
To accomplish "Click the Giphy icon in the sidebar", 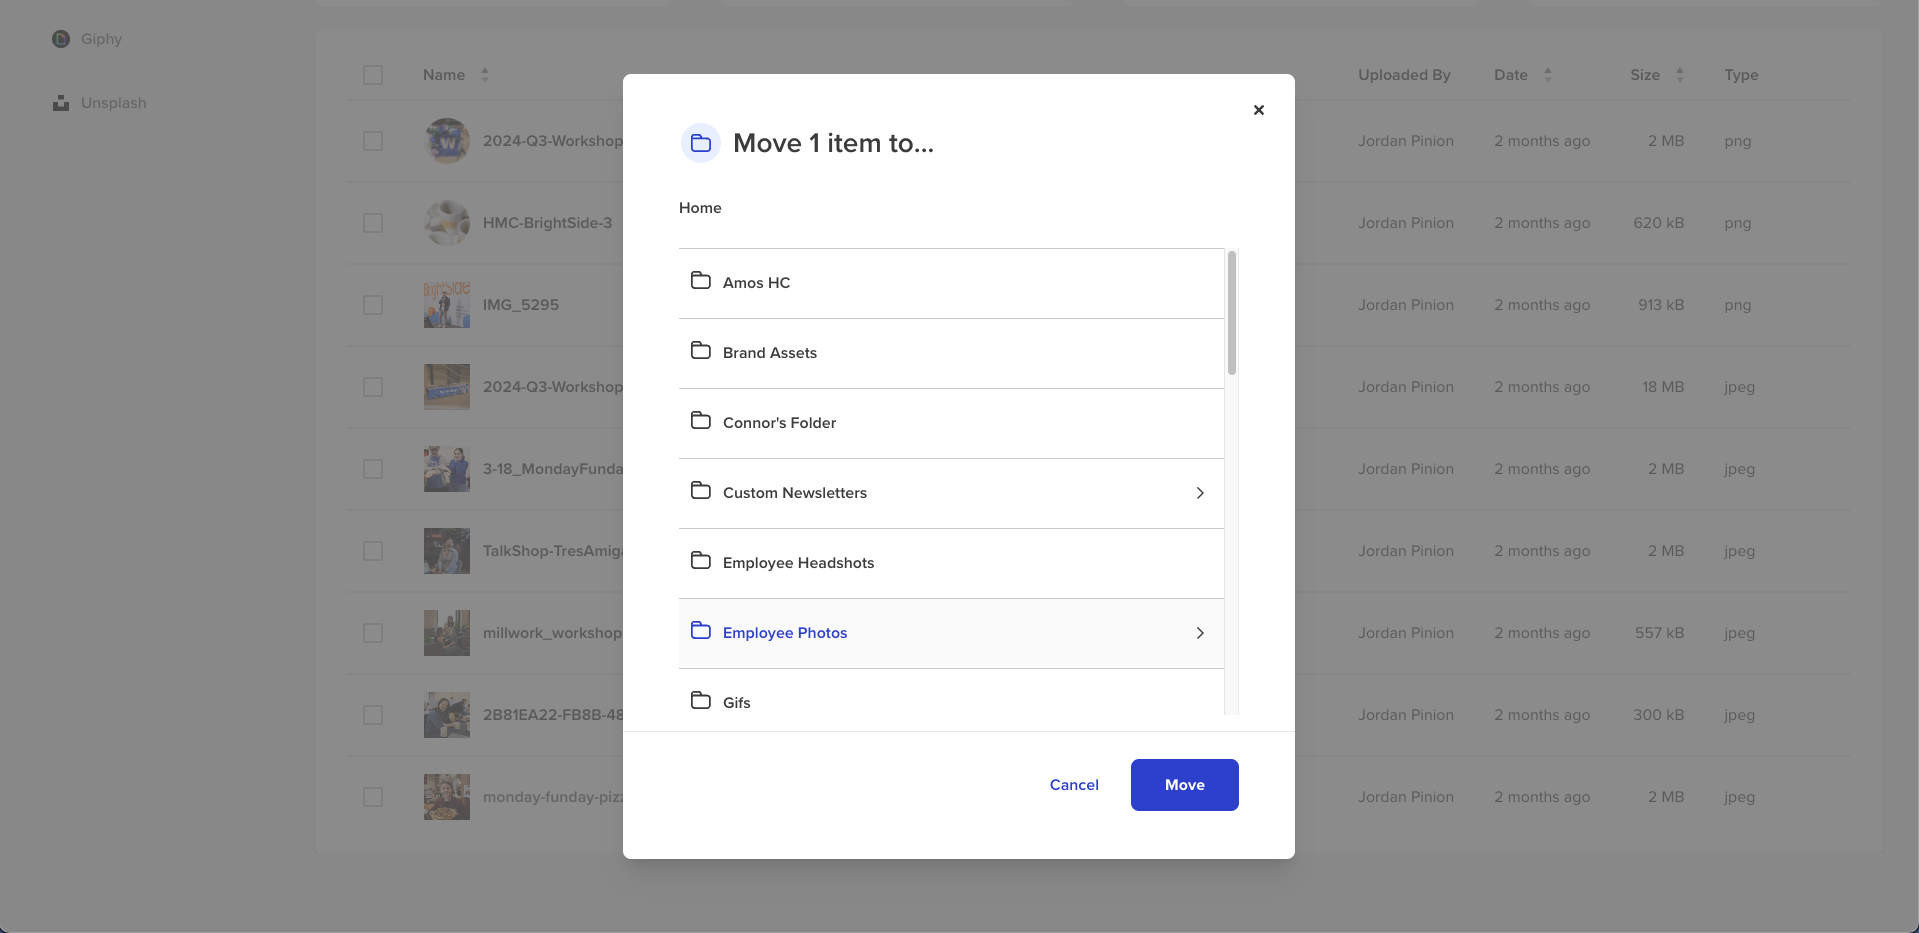I will 61,39.
